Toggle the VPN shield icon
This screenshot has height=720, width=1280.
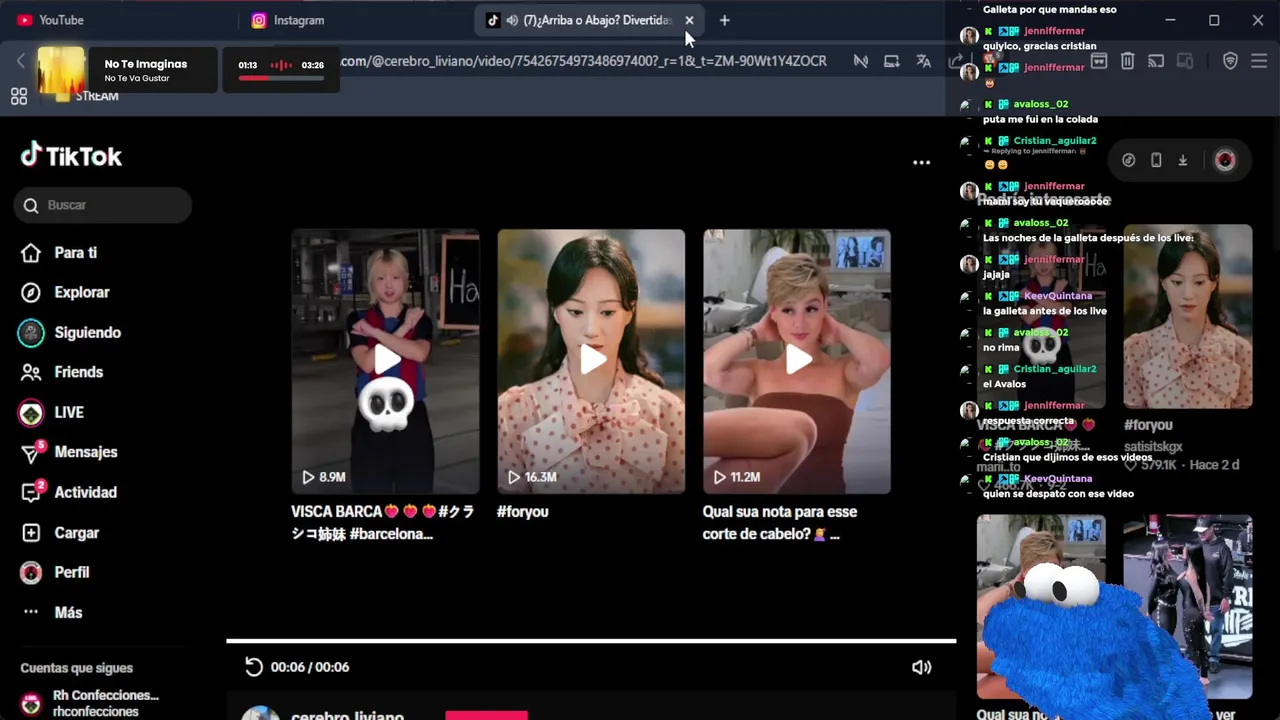tap(1231, 61)
